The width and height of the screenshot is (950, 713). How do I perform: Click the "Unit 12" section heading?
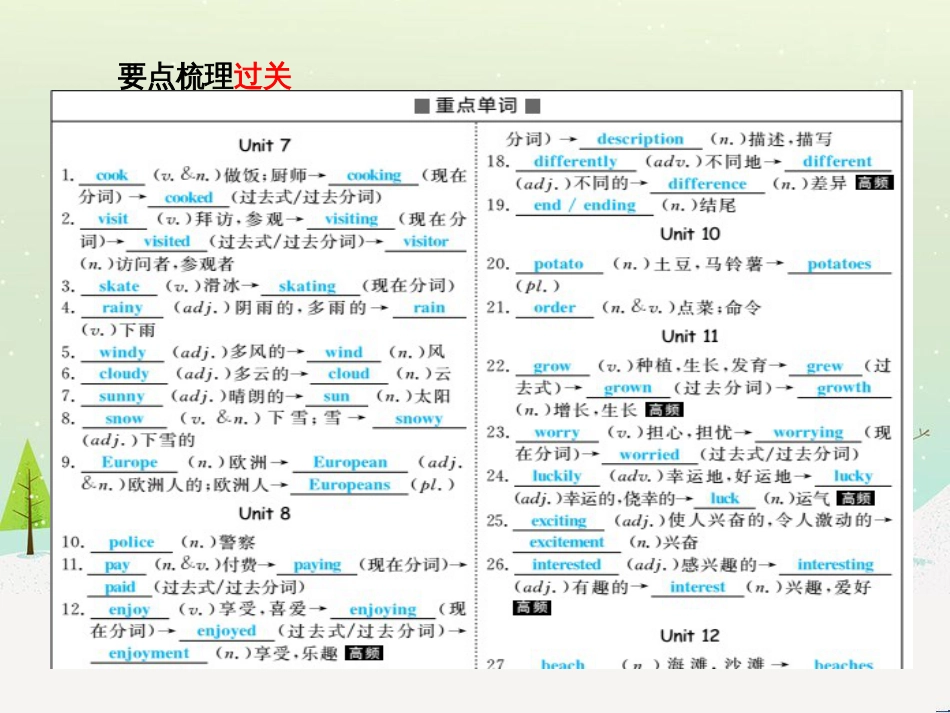pyautogui.click(x=688, y=635)
